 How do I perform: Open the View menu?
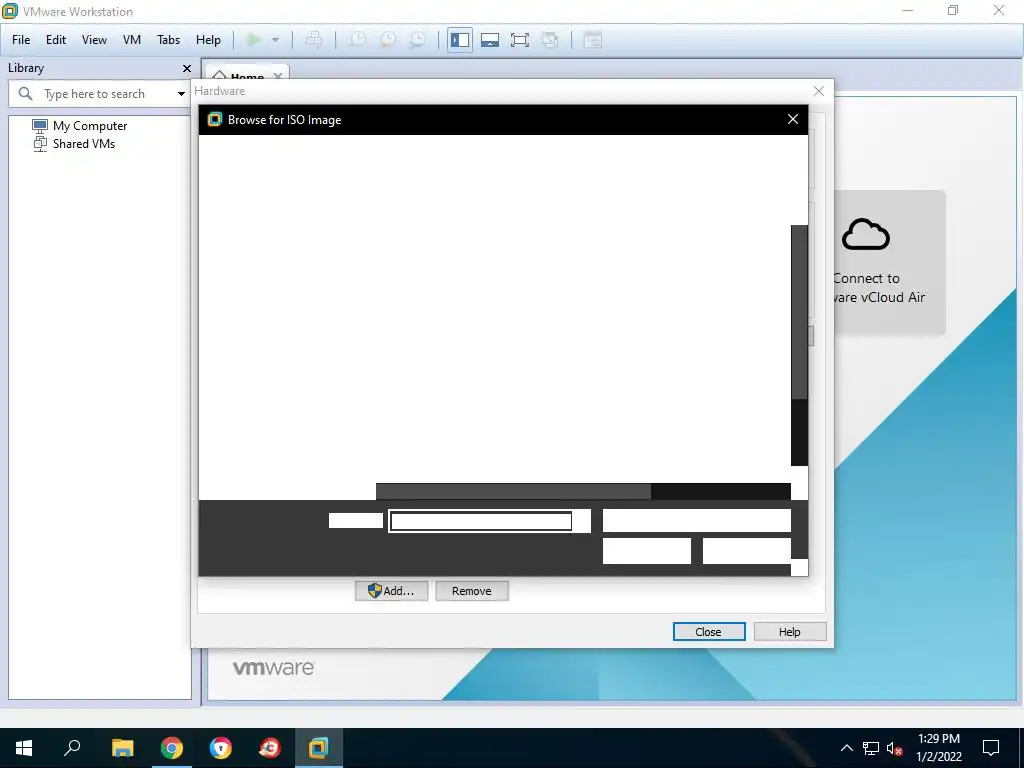[94, 40]
